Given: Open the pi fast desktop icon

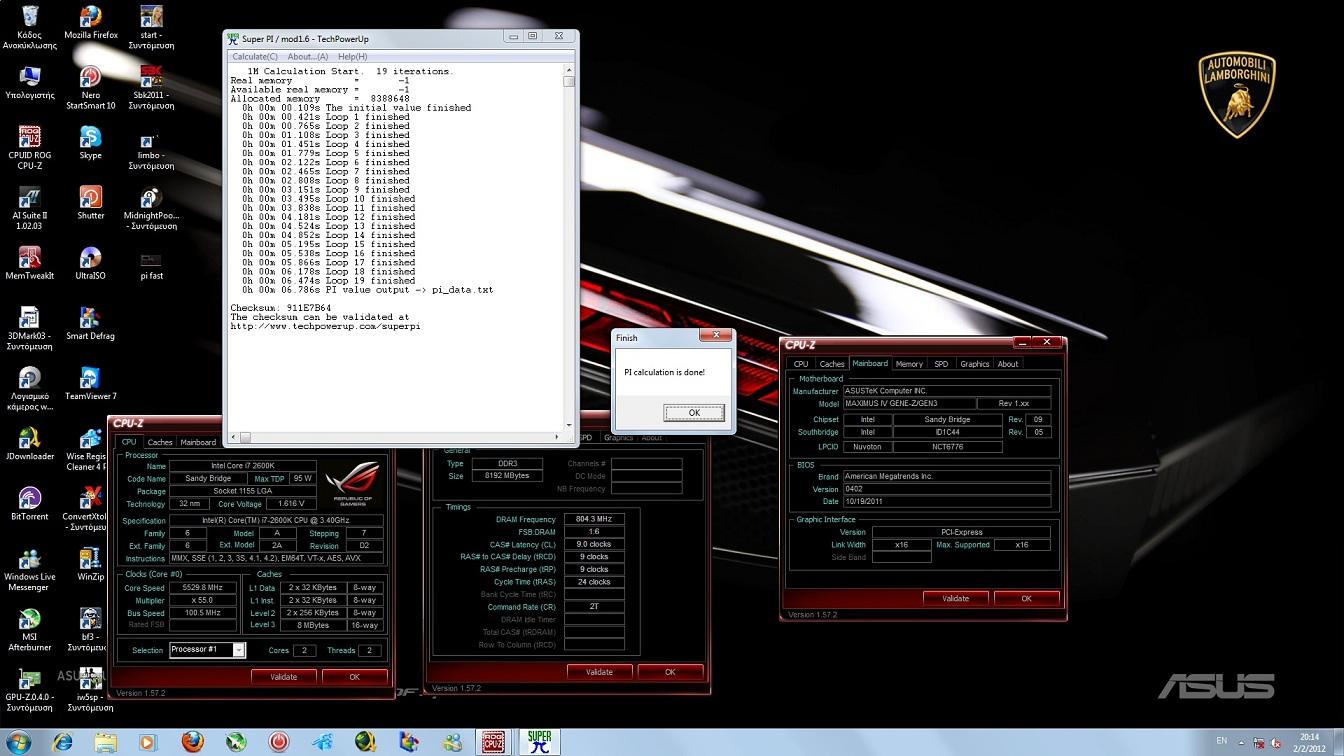Looking at the screenshot, I should pos(151,263).
